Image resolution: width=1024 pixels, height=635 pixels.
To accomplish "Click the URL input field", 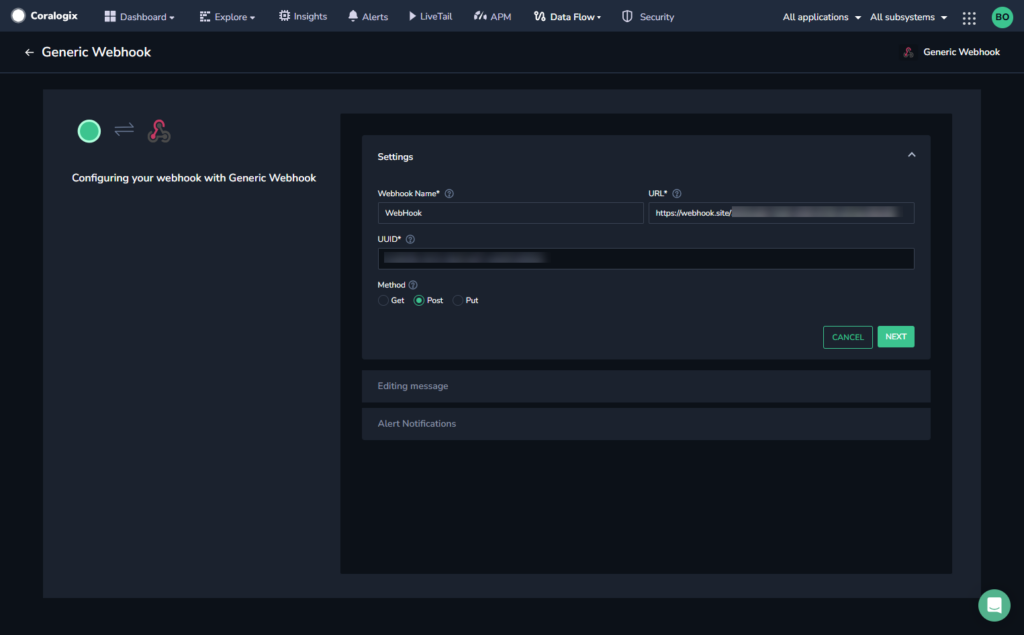I will [x=781, y=213].
